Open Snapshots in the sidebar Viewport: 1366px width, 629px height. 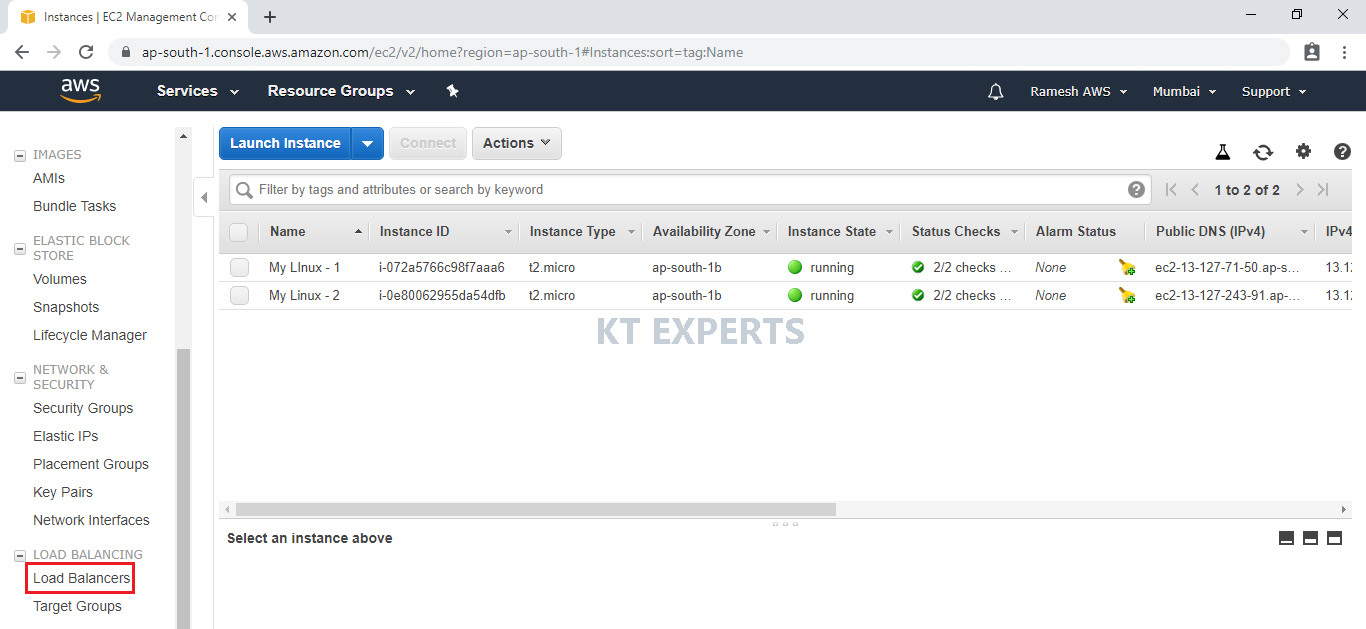tap(66, 307)
